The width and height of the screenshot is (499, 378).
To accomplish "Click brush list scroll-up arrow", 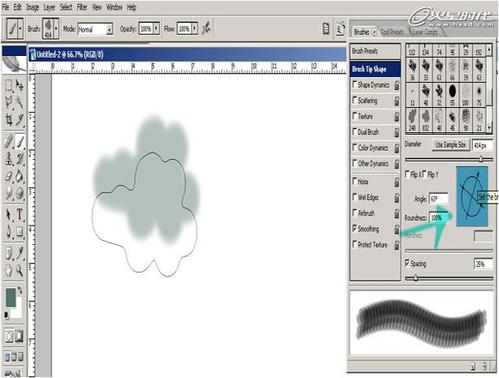I will (x=489, y=50).
